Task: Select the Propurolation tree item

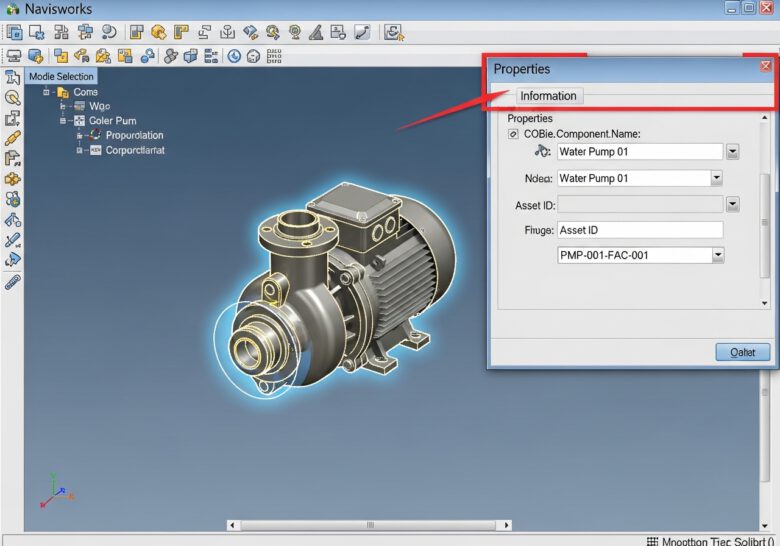Action: (x=134, y=135)
